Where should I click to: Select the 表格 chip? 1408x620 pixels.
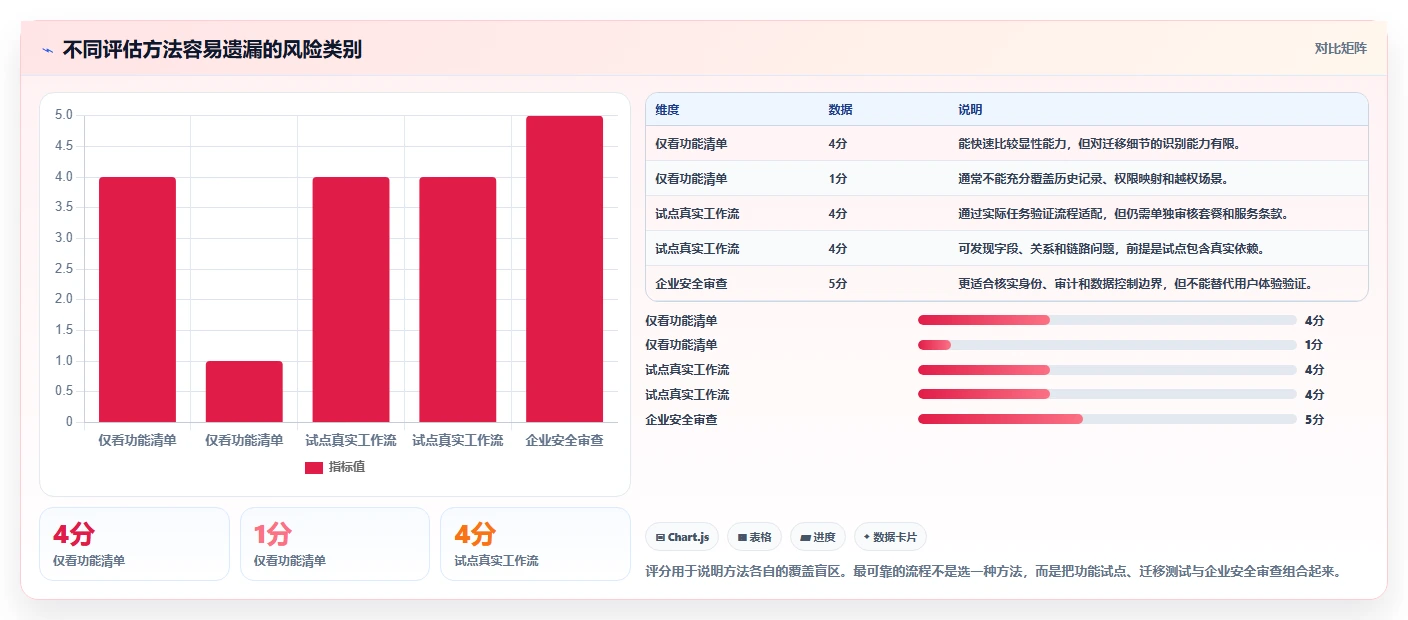click(754, 537)
